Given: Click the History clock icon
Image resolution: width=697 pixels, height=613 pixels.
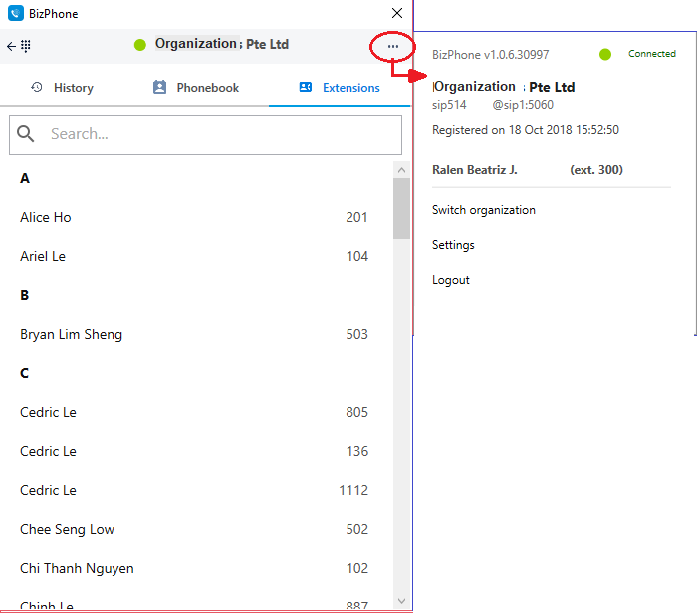Looking at the screenshot, I should pos(36,87).
